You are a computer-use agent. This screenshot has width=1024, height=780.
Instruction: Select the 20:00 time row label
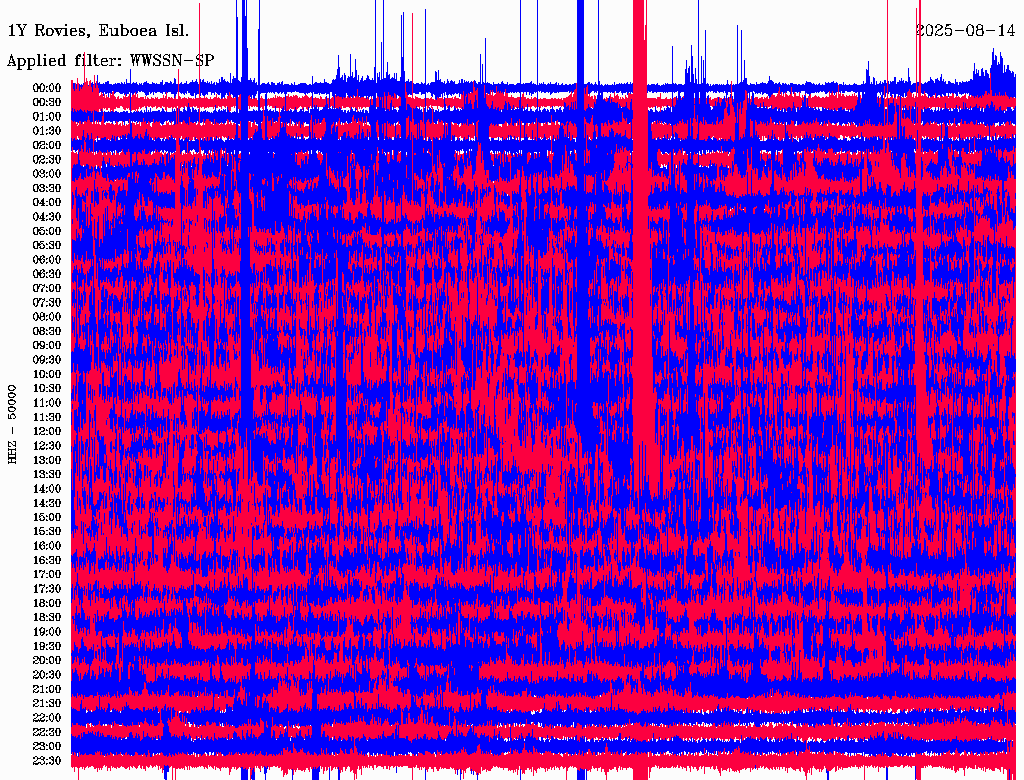tap(47, 660)
